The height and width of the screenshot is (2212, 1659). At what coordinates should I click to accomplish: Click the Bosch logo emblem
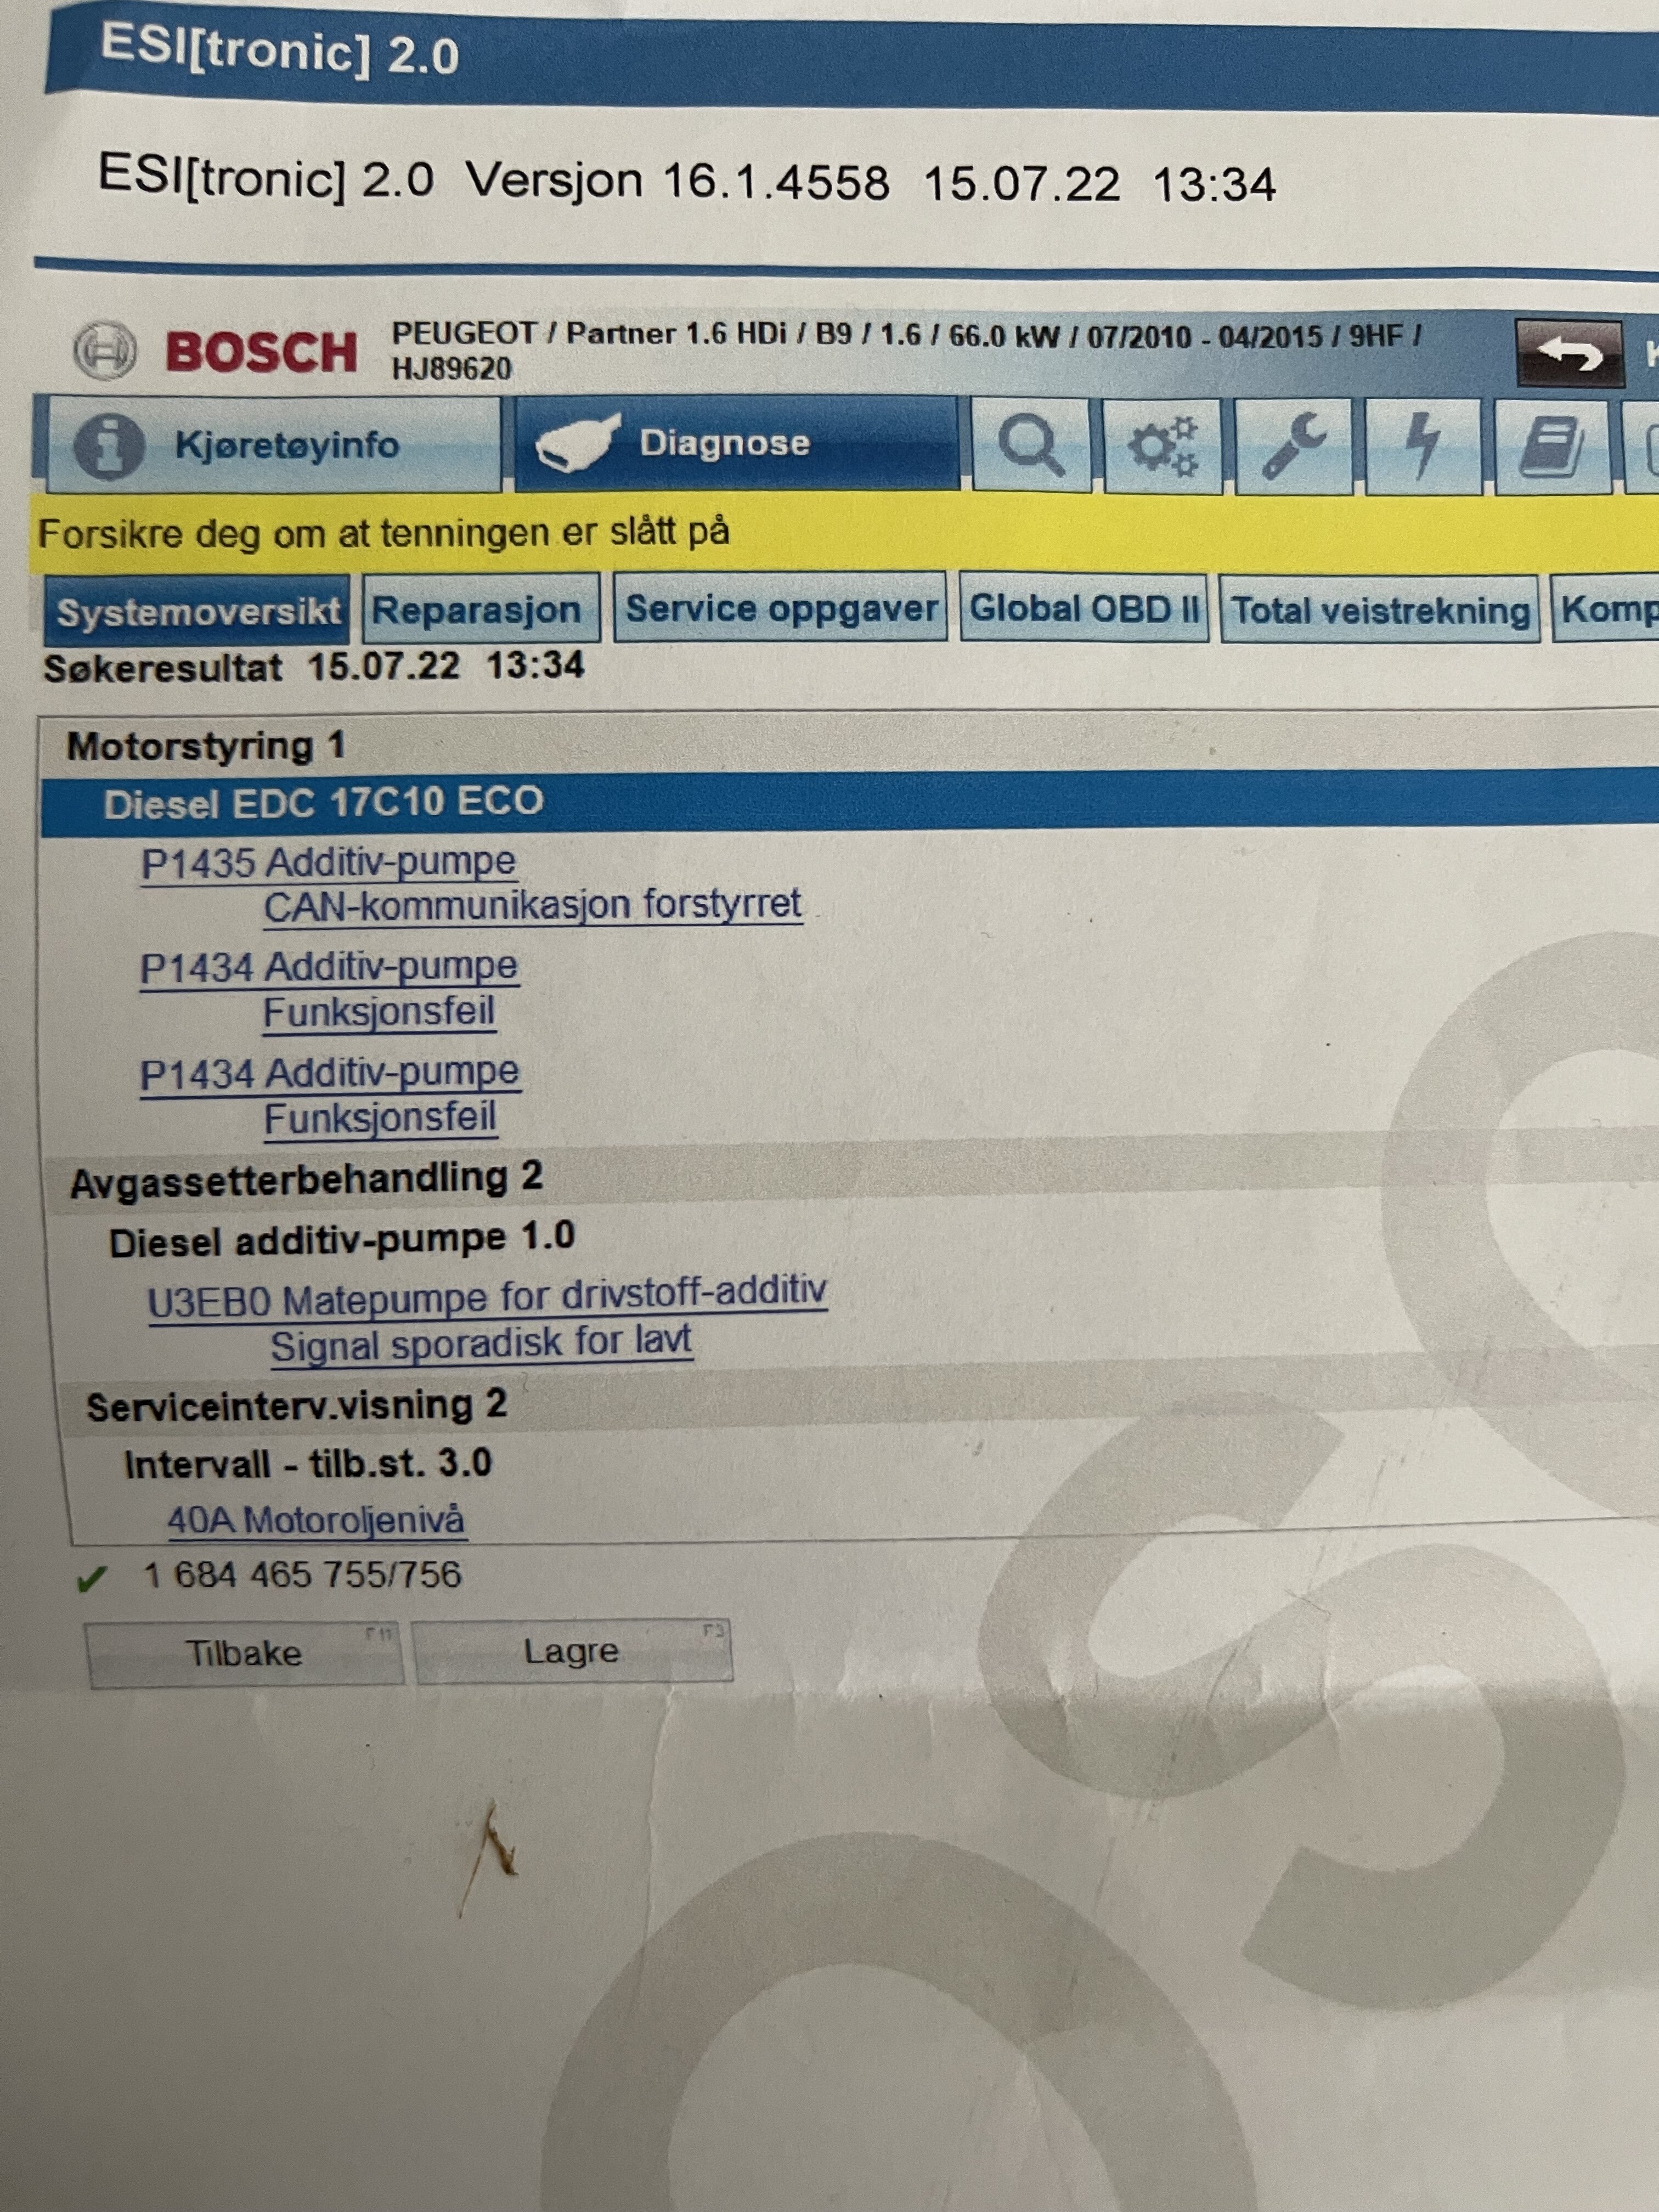tap(105, 351)
